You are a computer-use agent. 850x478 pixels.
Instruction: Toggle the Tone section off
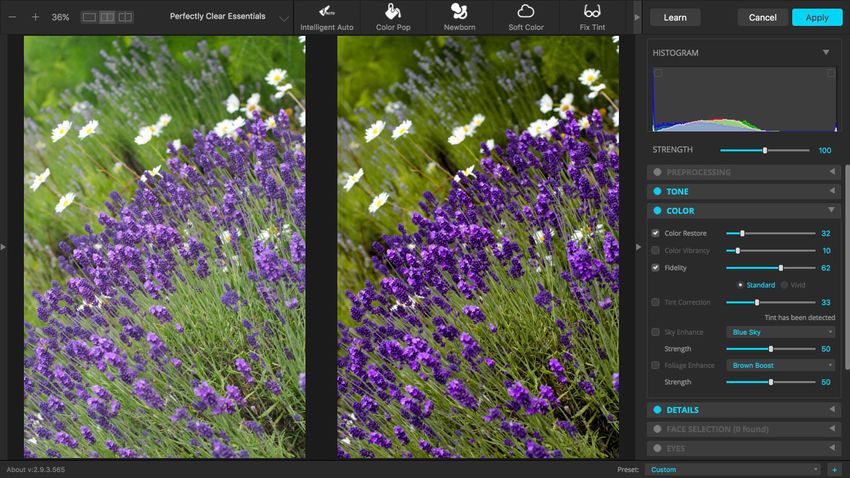[658, 191]
